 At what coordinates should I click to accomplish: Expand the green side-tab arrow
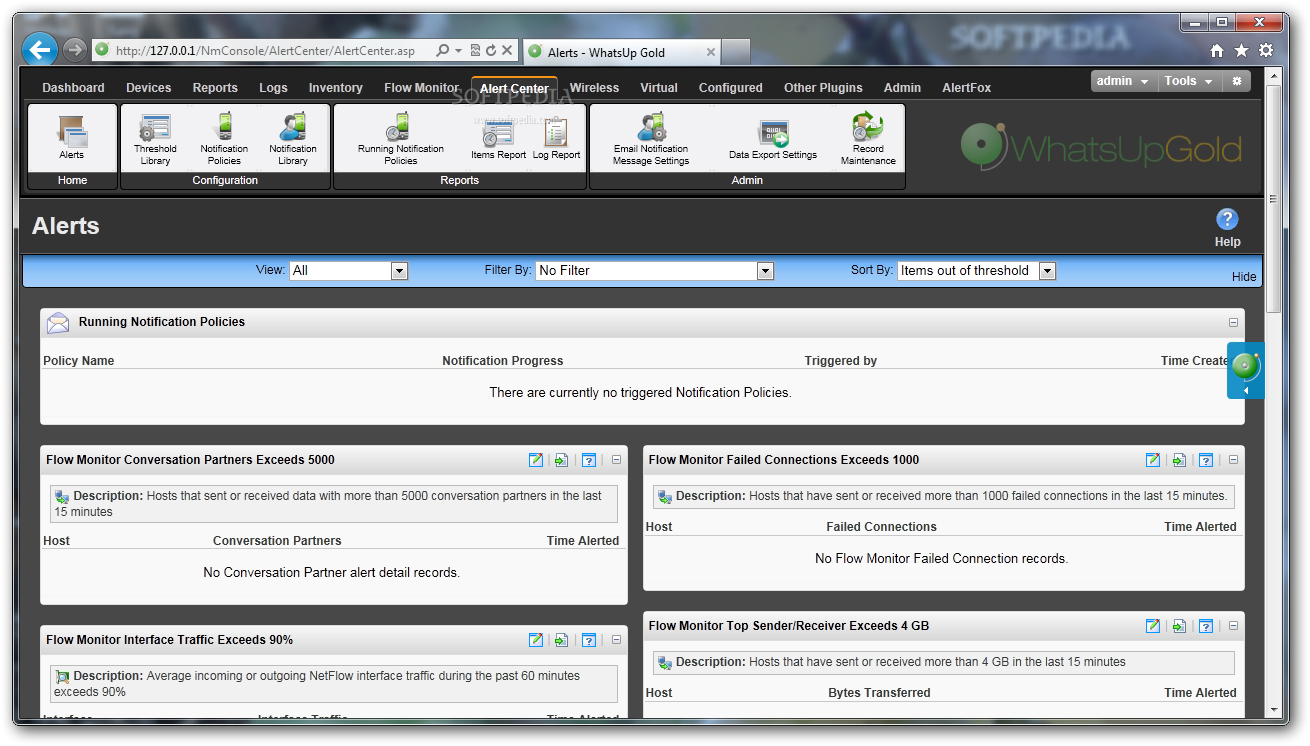point(1245,391)
